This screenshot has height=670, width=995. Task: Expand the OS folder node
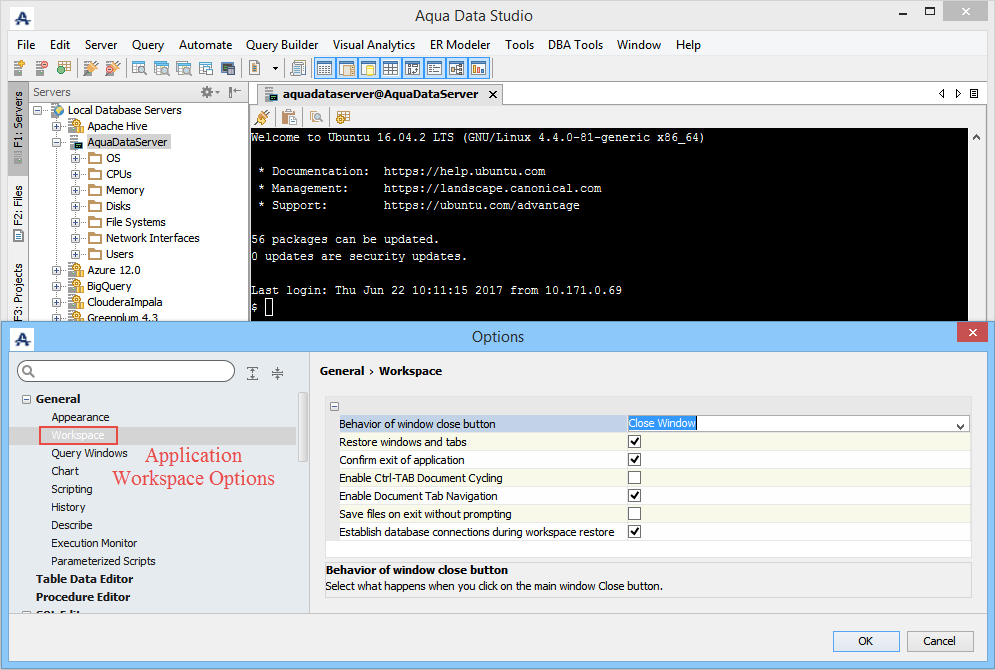(76, 158)
